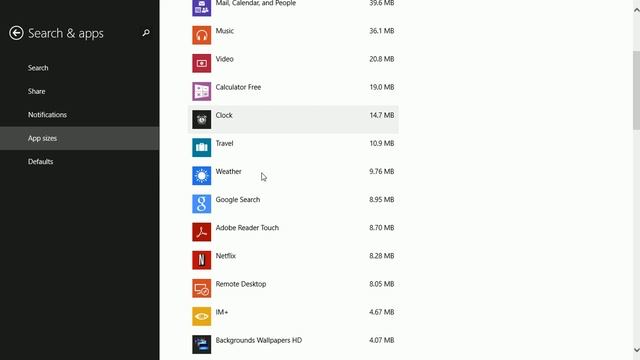Open the Search settings category
This screenshot has height=360, width=640.
[x=80, y=68]
